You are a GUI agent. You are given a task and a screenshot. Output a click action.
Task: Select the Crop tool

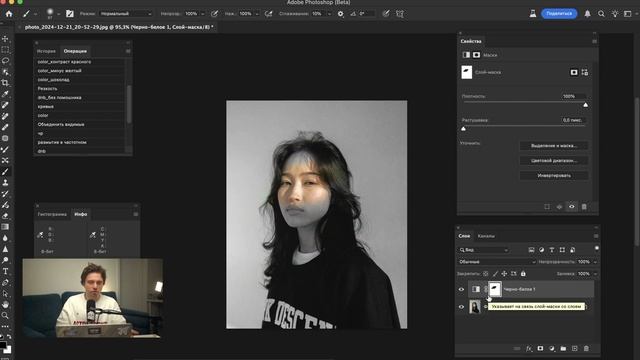(5, 83)
